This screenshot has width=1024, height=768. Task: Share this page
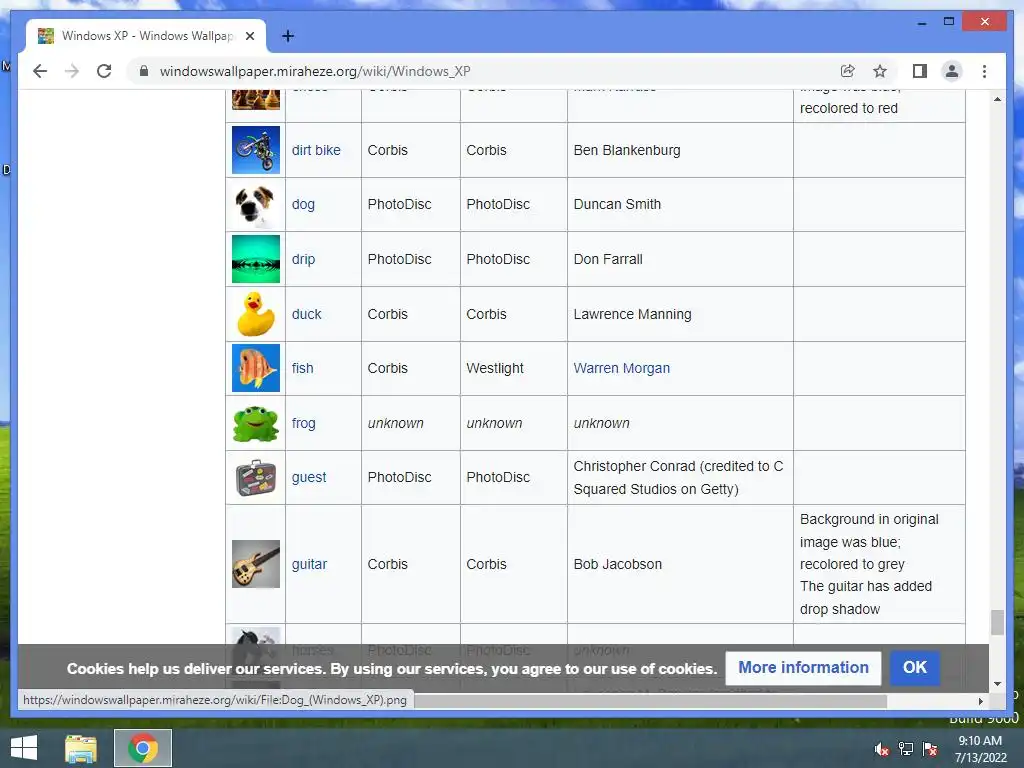pyautogui.click(x=848, y=71)
